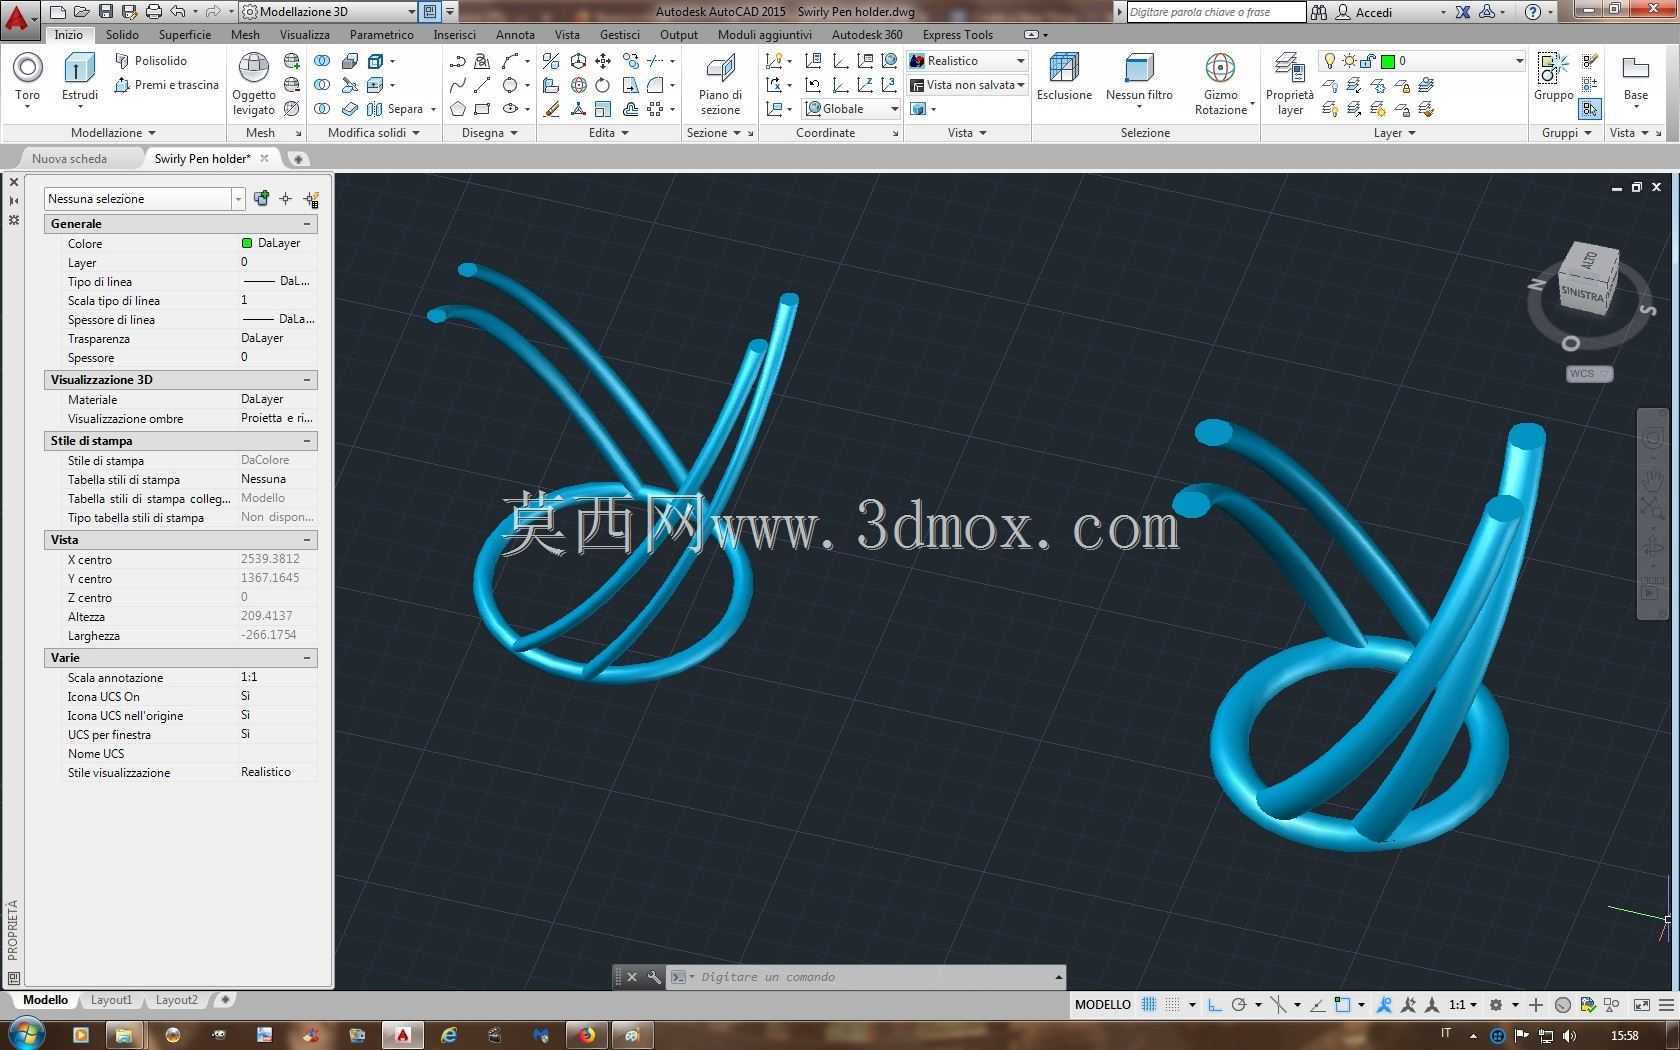The width and height of the screenshot is (1680, 1050).
Task: Open Proprietà layer manager
Action: (1290, 84)
